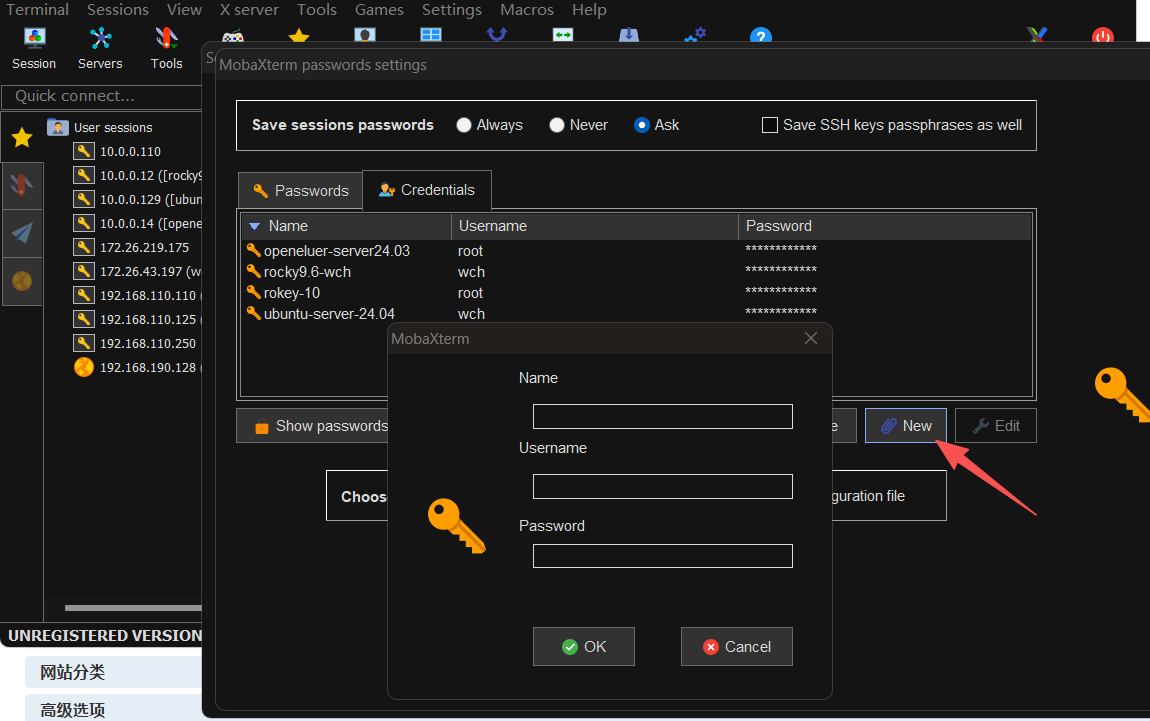Click the Name input field

(662, 417)
